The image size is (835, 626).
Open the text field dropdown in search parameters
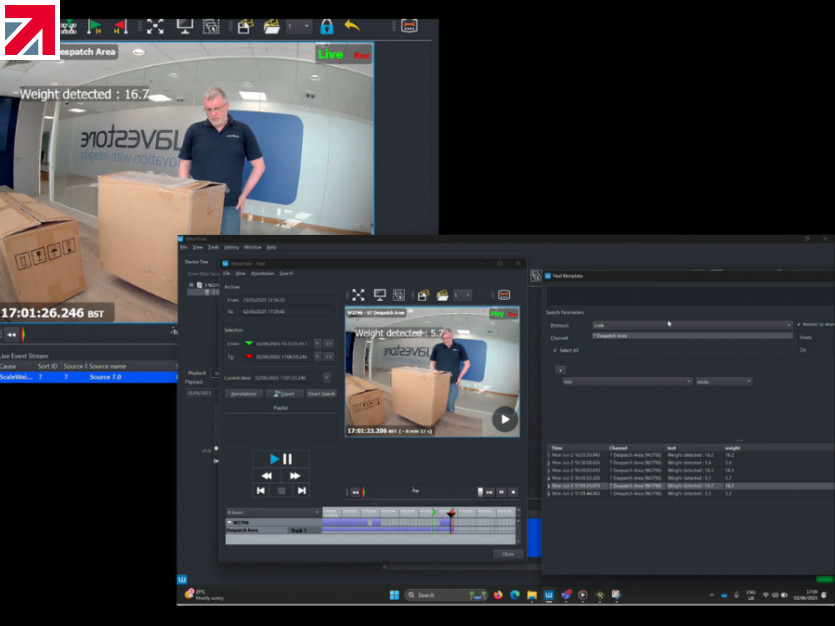627,381
